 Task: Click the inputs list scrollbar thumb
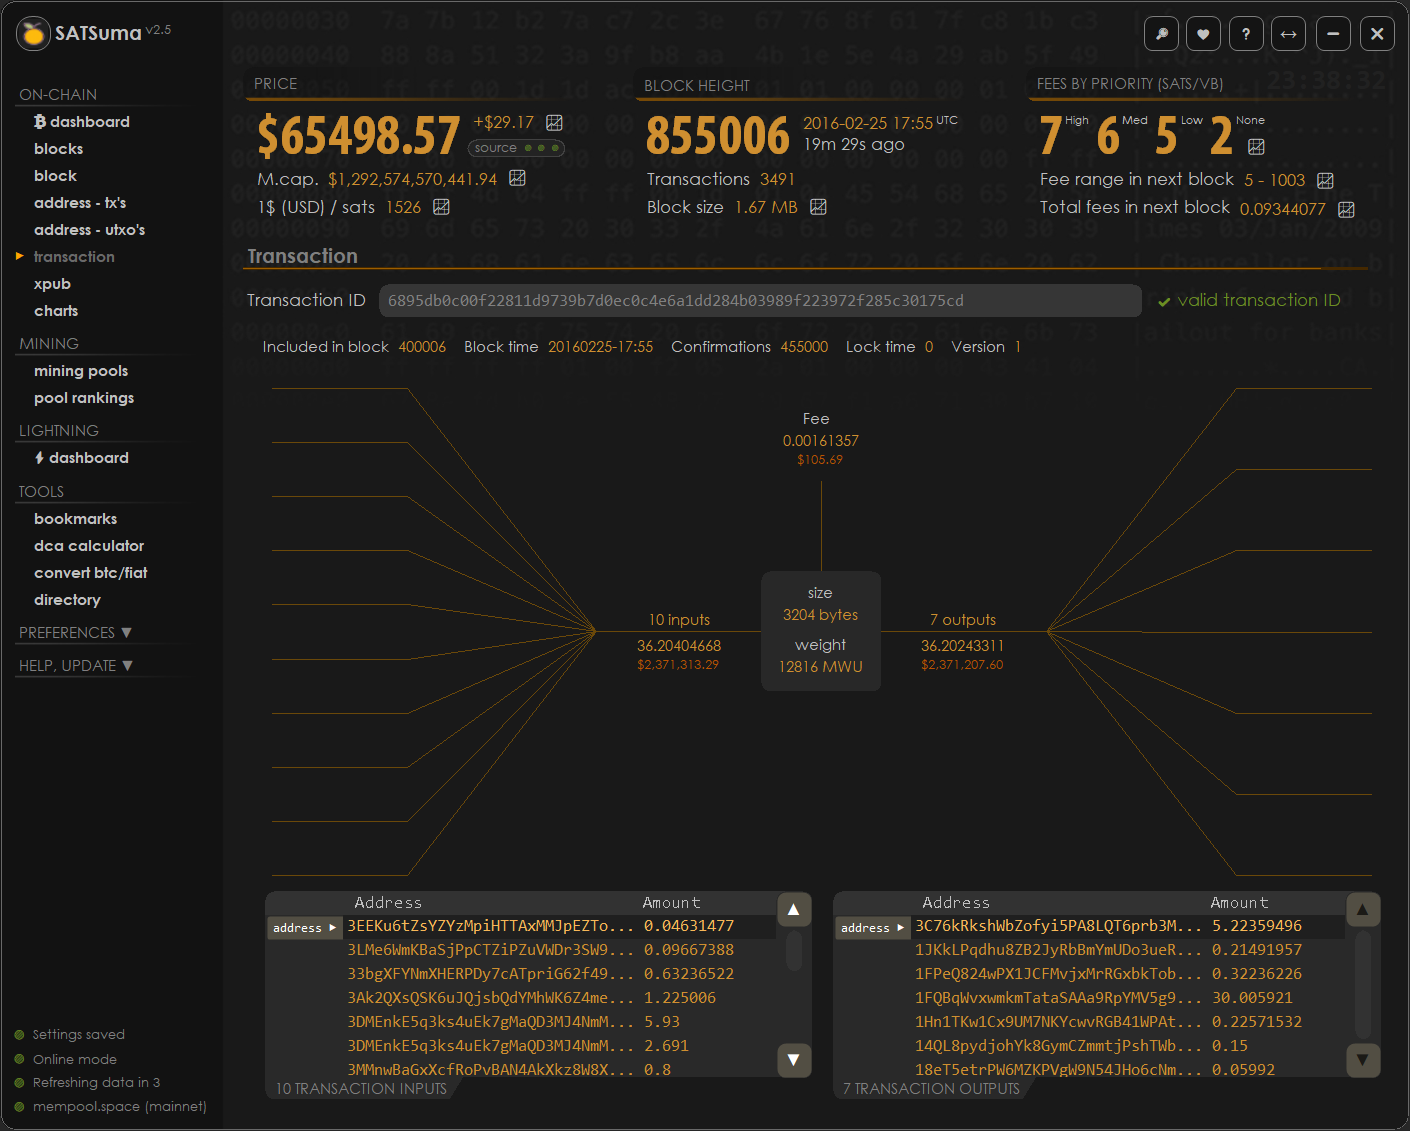click(x=793, y=950)
